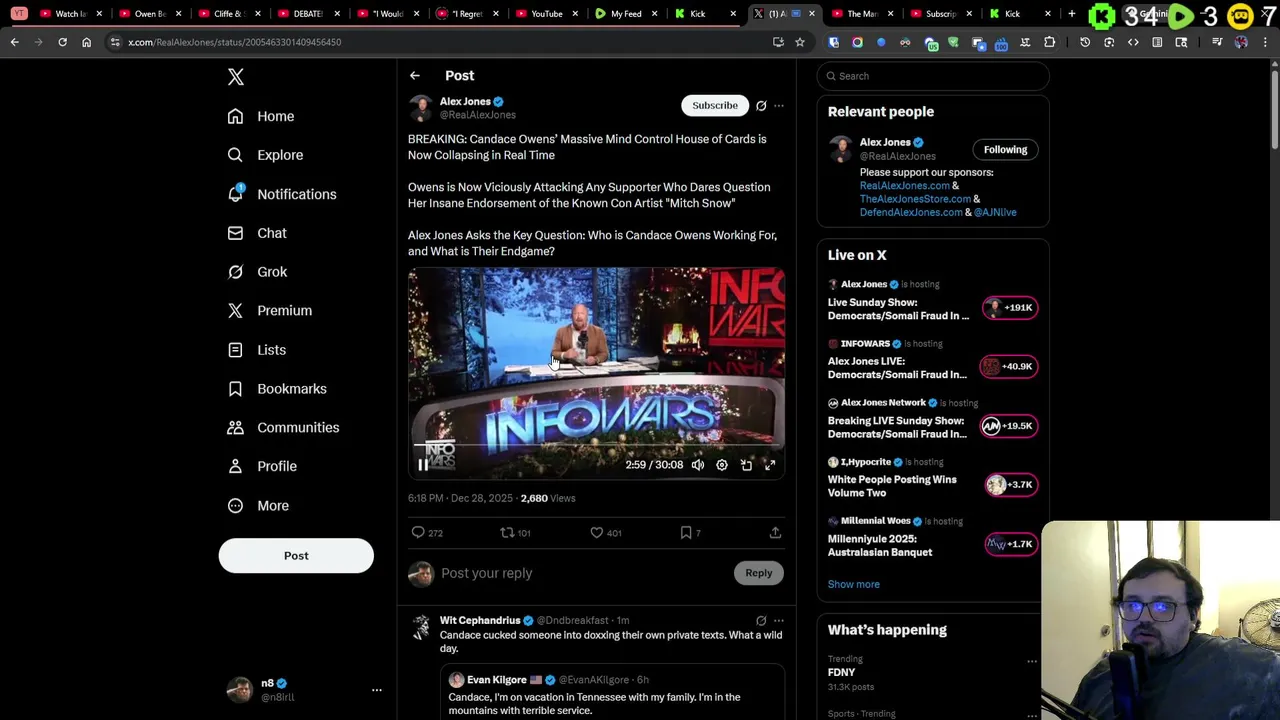This screenshot has height=720, width=1280.
Task: Click the Following button for Alex Jones
Action: pyautogui.click(x=1005, y=150)
